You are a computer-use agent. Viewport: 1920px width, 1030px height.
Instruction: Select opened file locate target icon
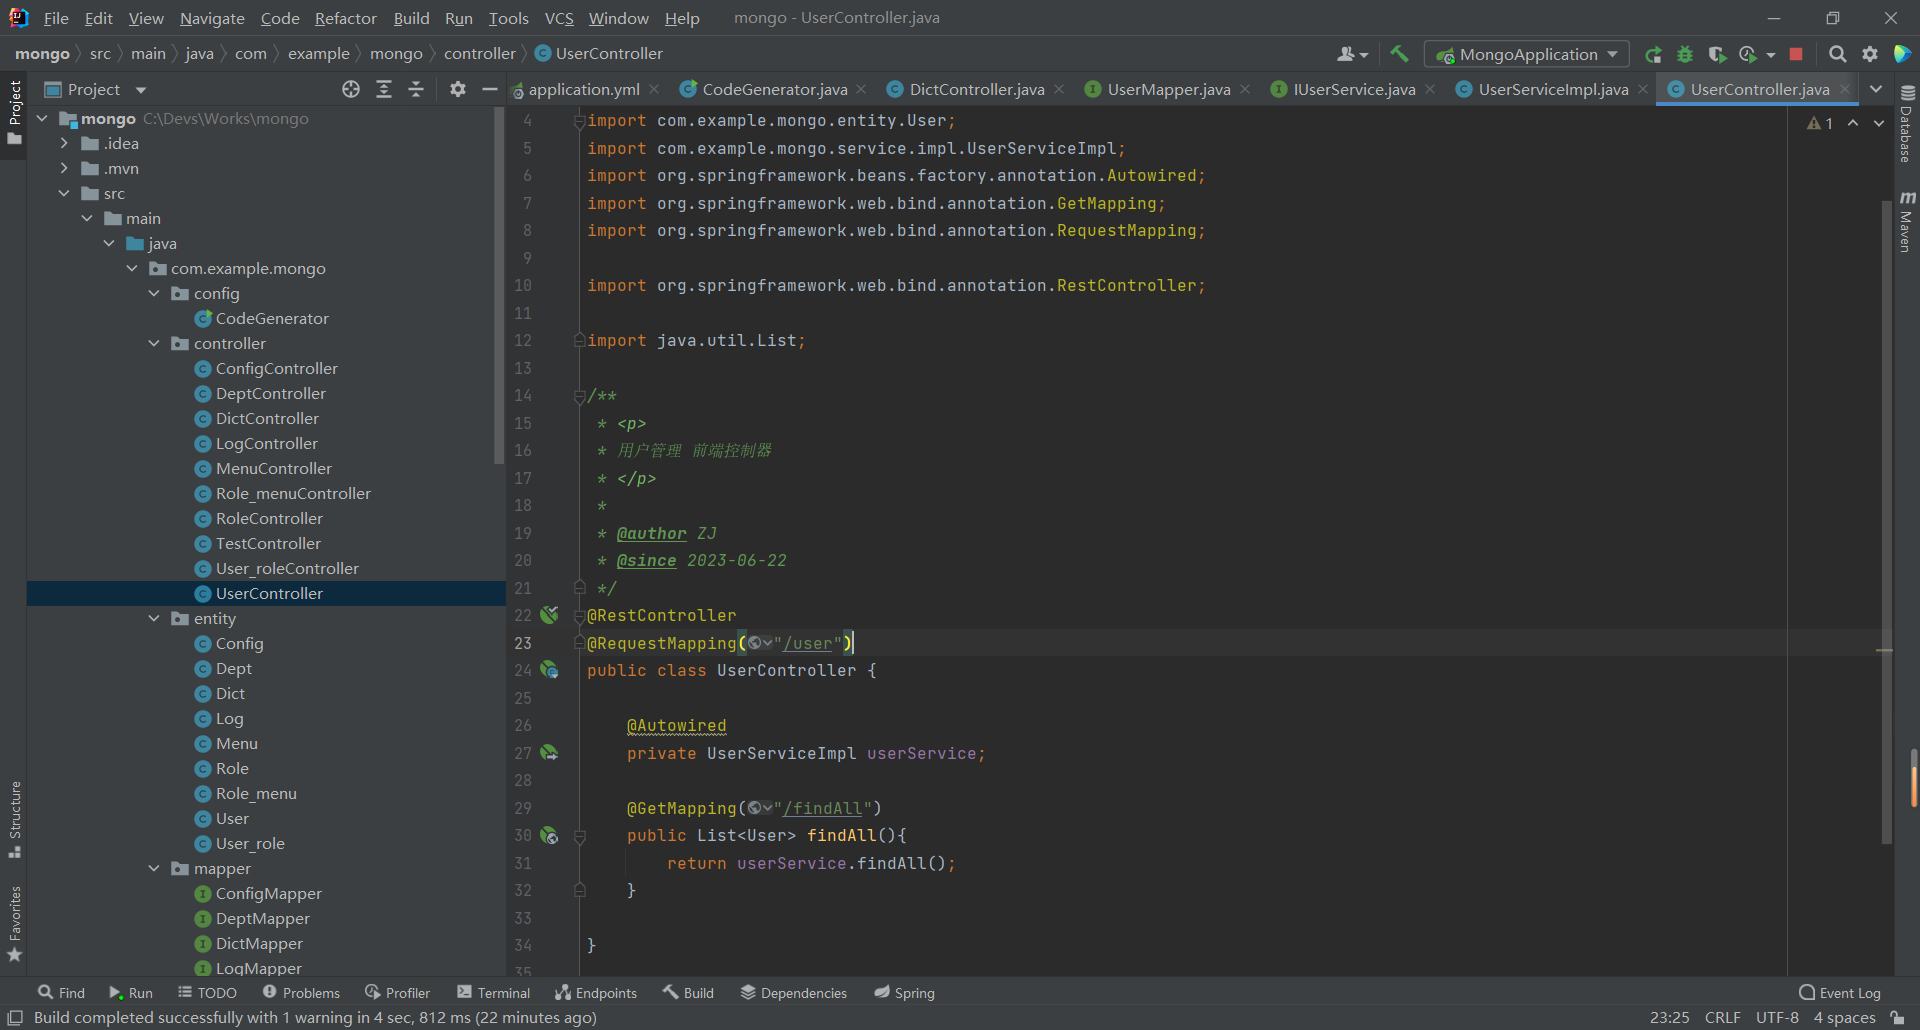pos(351,89)
